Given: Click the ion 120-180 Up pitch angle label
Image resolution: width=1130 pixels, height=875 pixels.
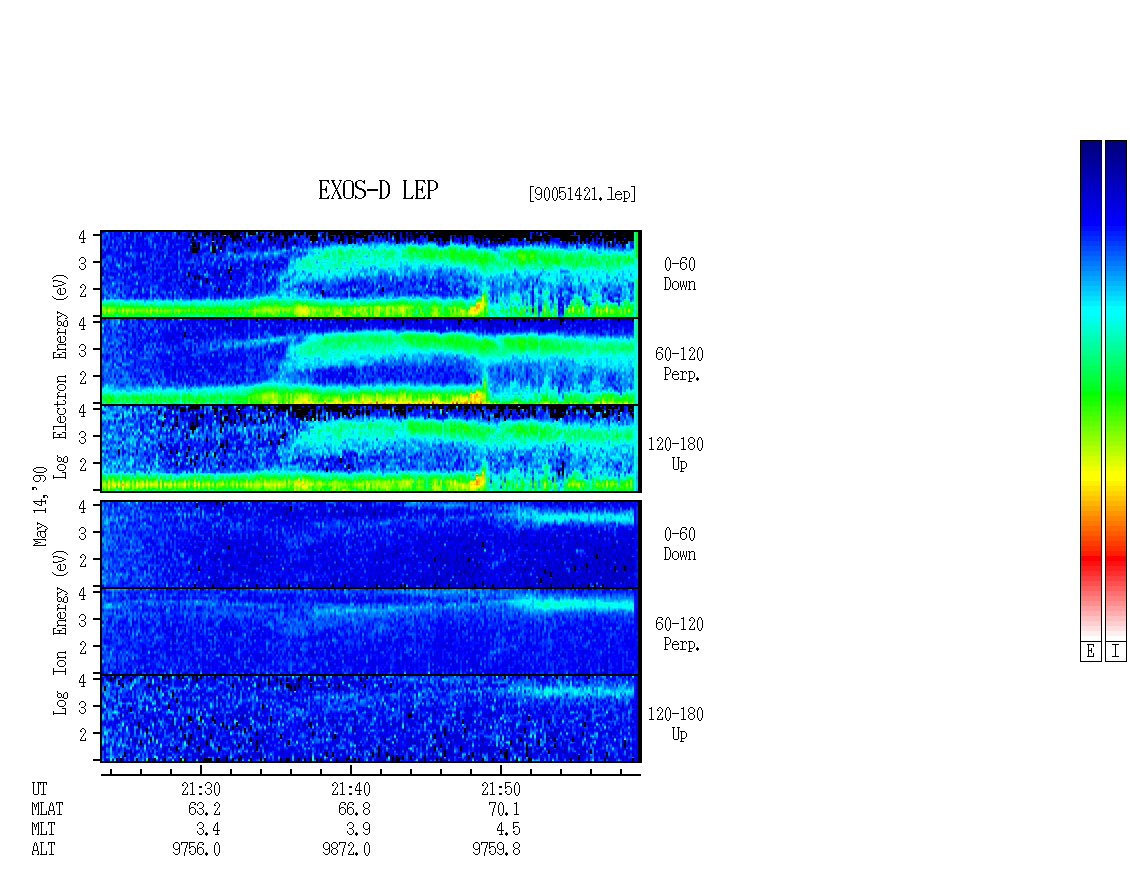Looking at the screenshot, I should [676, 724].
